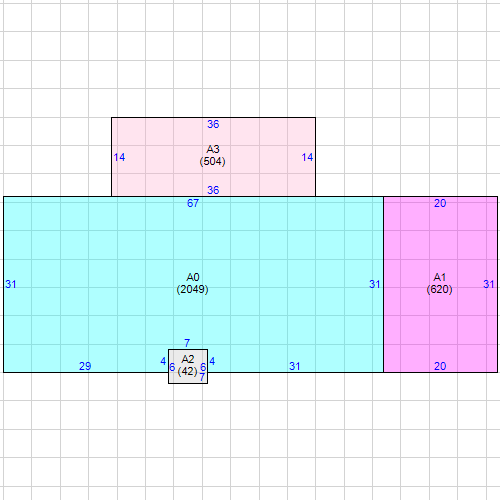
Task: Select the (620) area value
Action: pos(440,289)
